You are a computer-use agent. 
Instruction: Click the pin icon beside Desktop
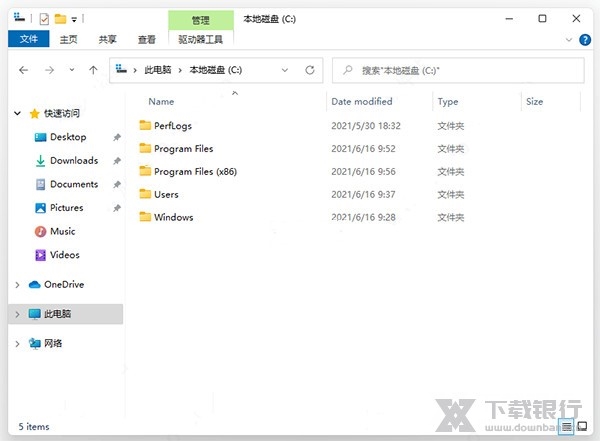coord(117,137)
